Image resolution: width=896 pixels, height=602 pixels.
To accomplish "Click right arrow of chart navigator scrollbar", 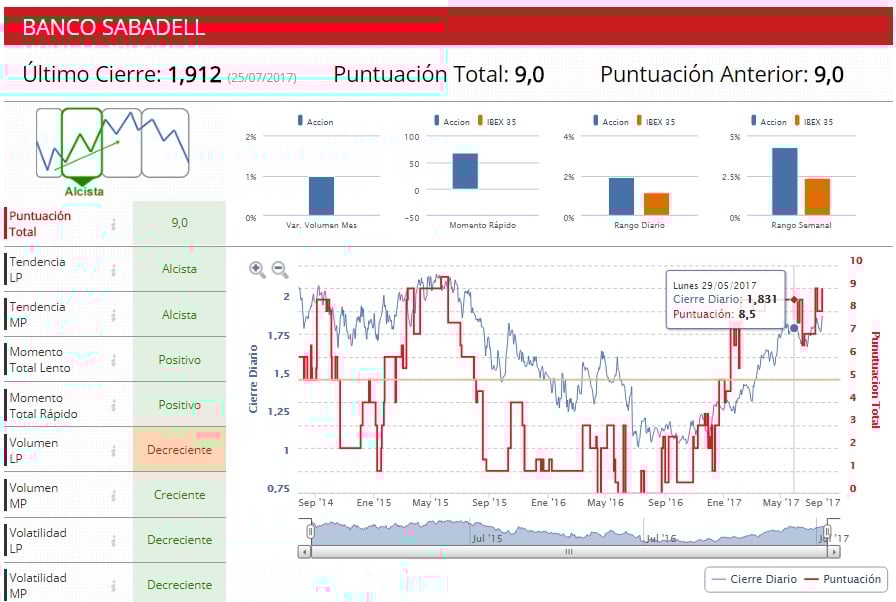I will tap(834, 552).
